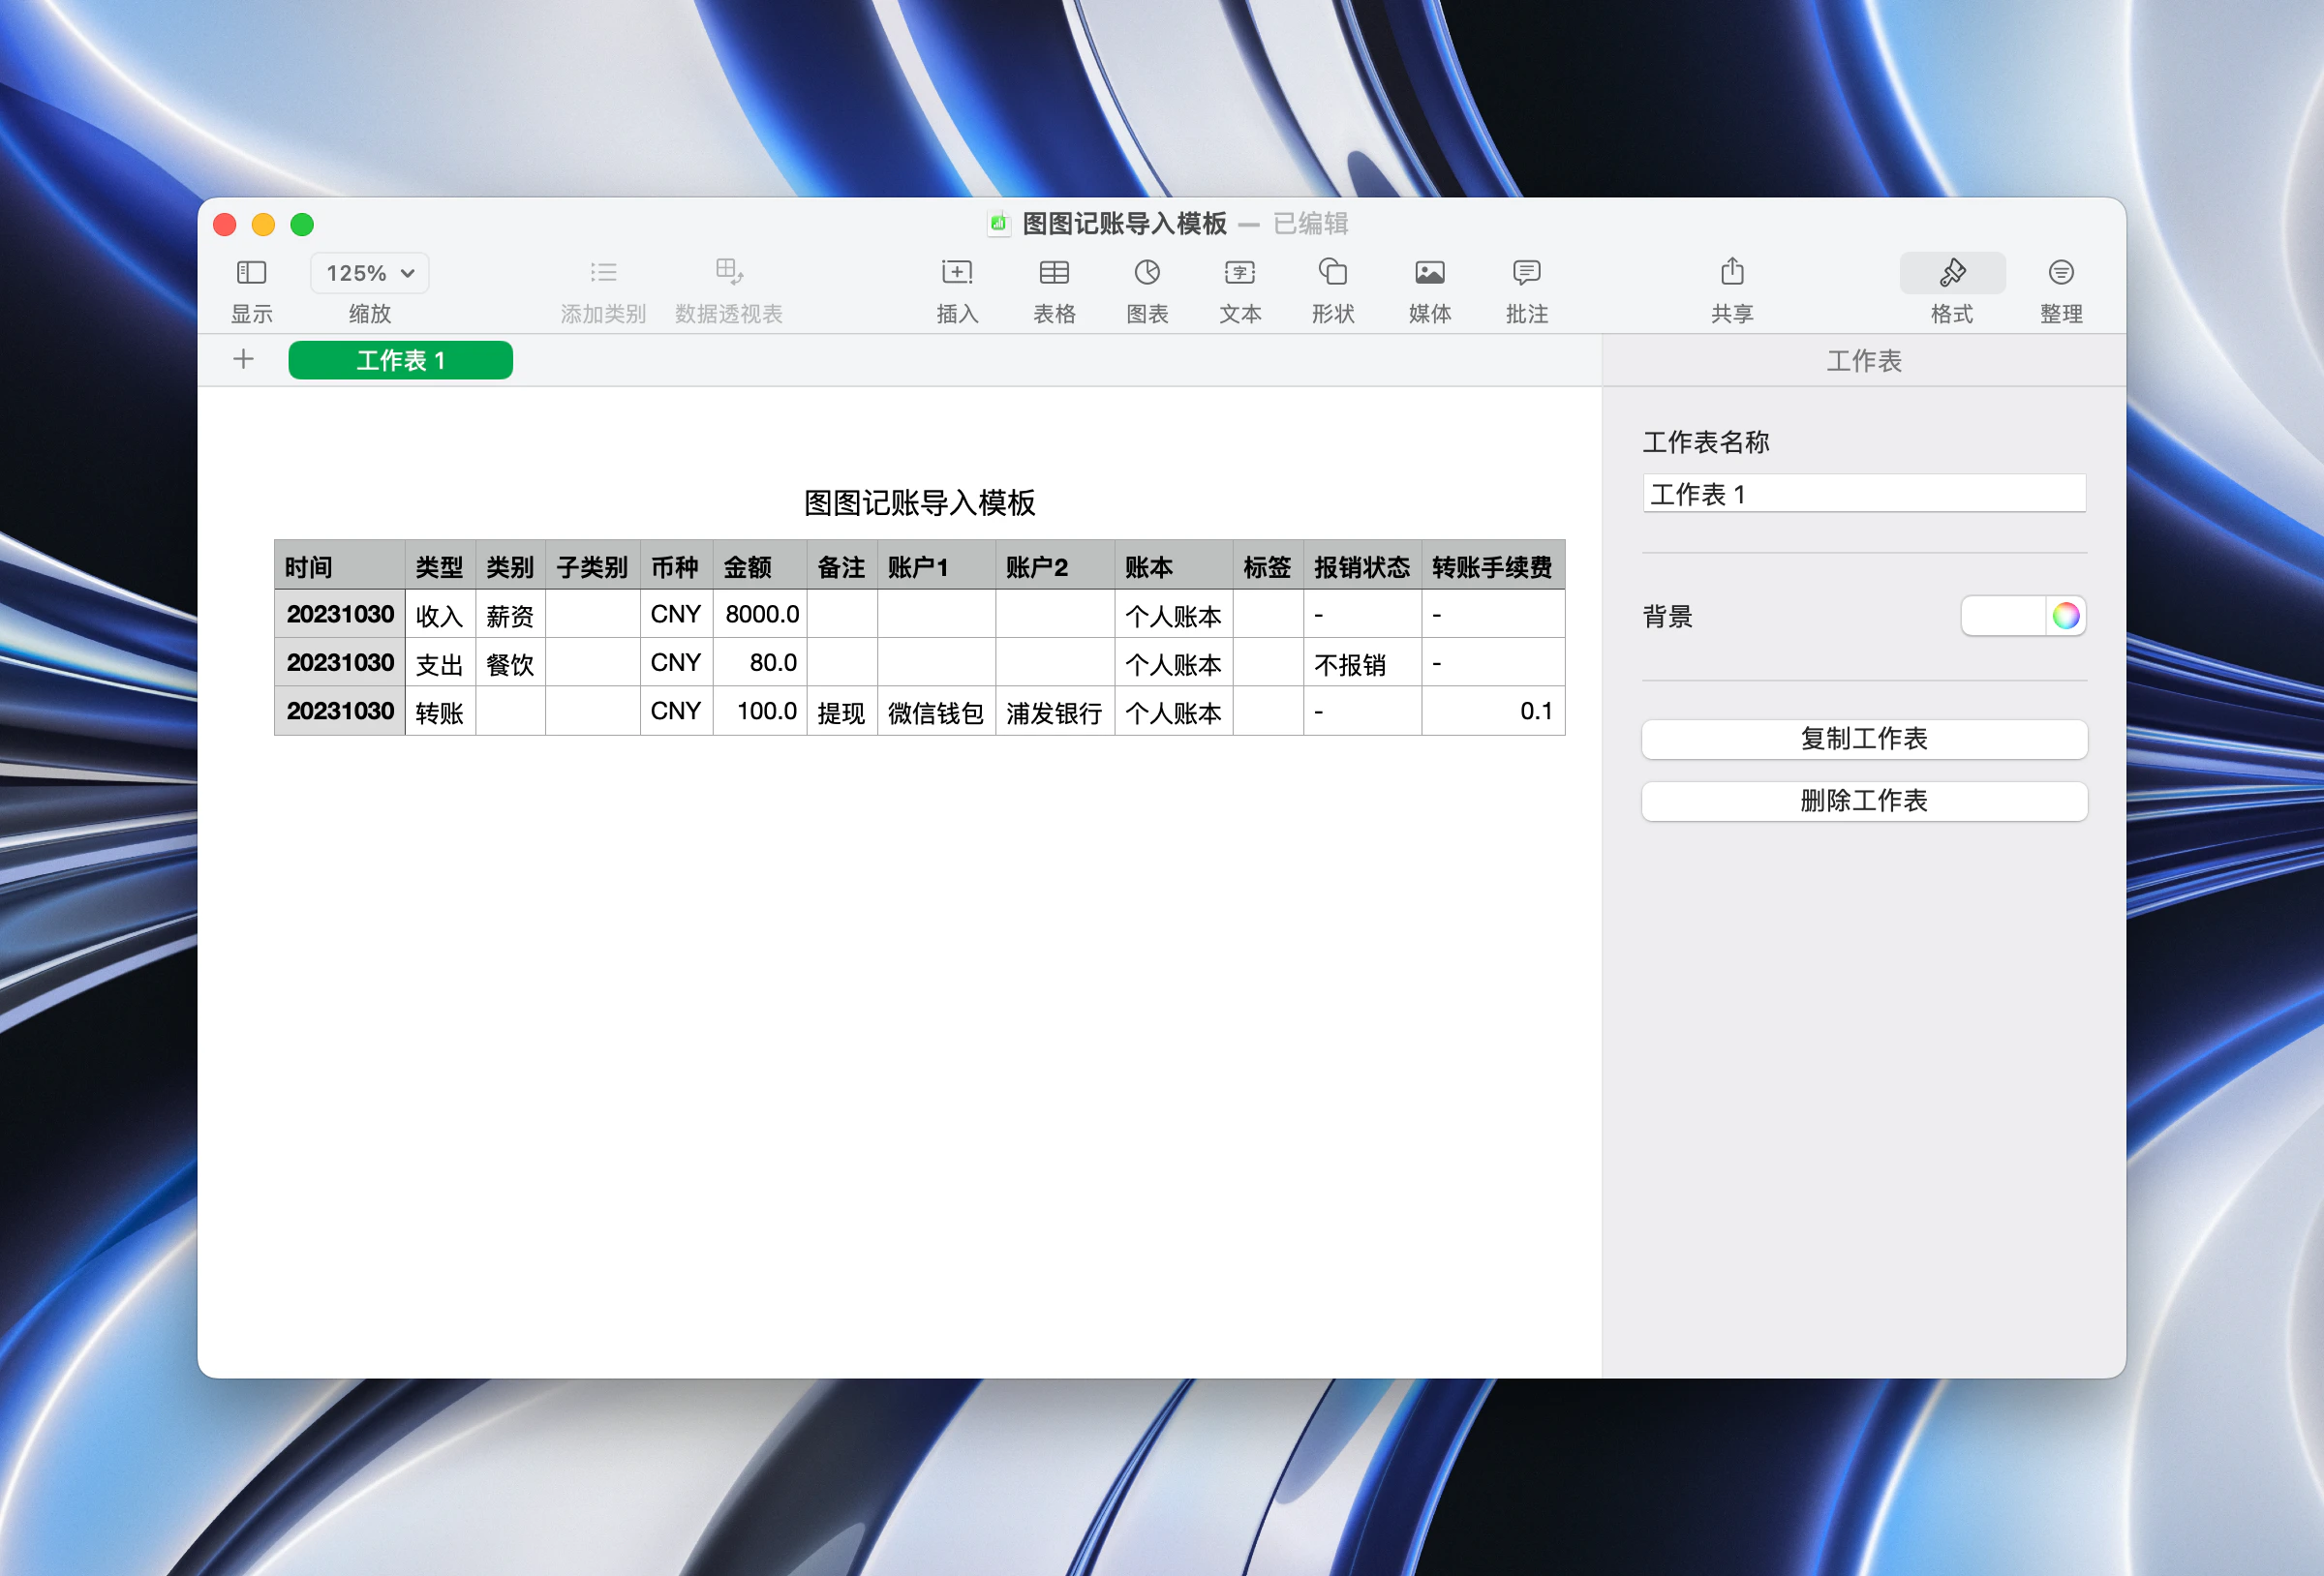Toggle the Format (格式) sidebar panel
2324x1576 pixels.
[1951, 273]
